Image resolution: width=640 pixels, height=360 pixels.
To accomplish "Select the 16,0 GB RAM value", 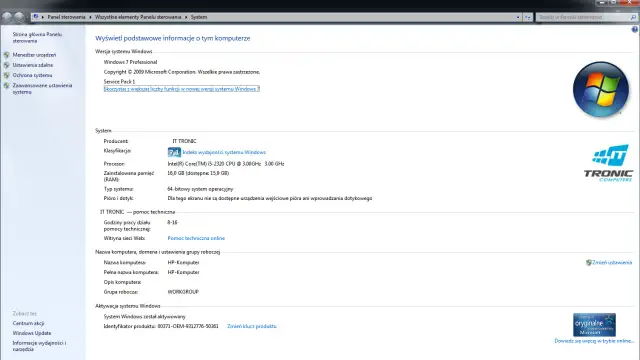I will coord(198,173).
